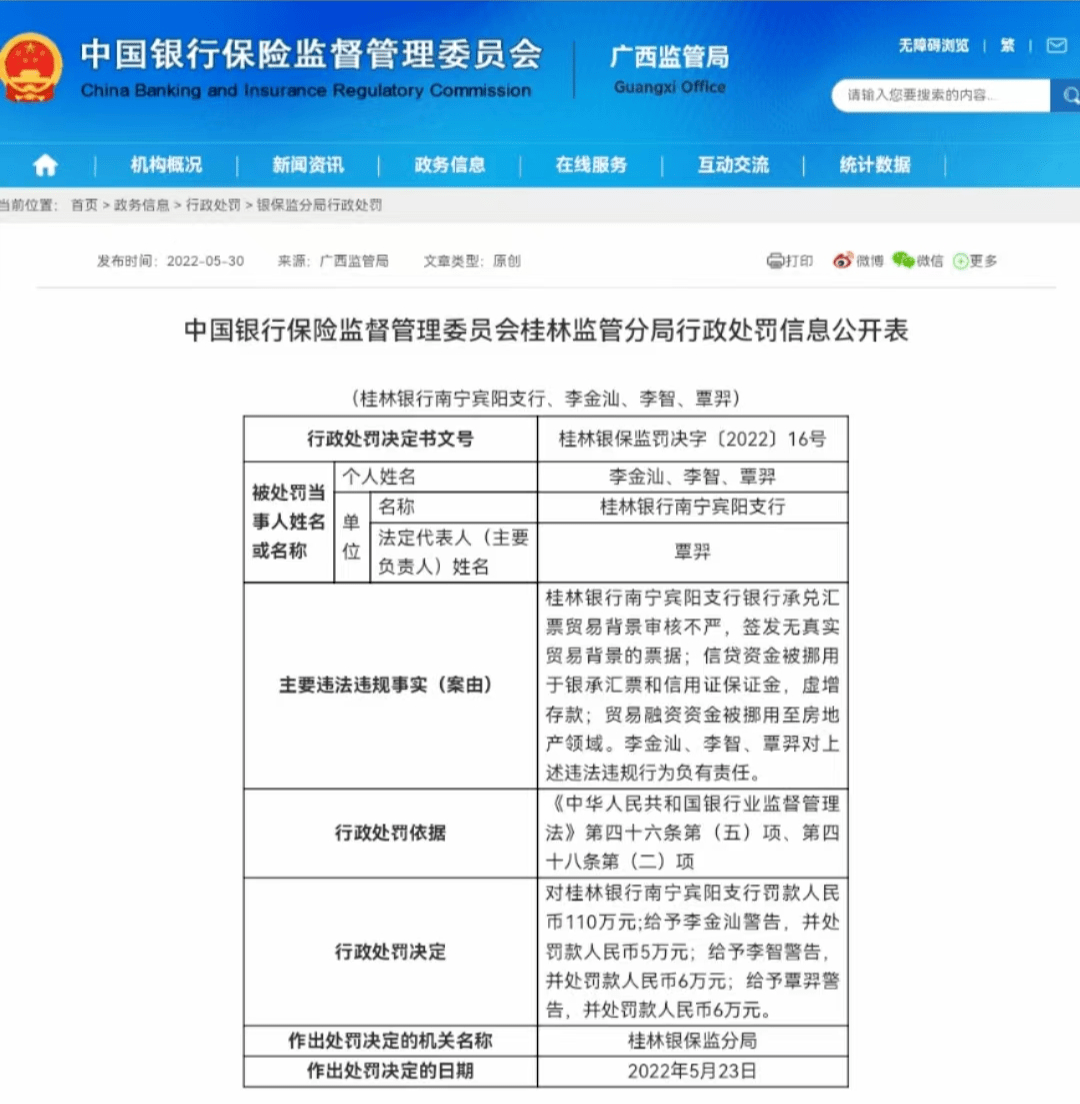Screen dimensions: 1080x1104
Task: Click the 广西监管局 office title
Action: [x=670, y=57]
